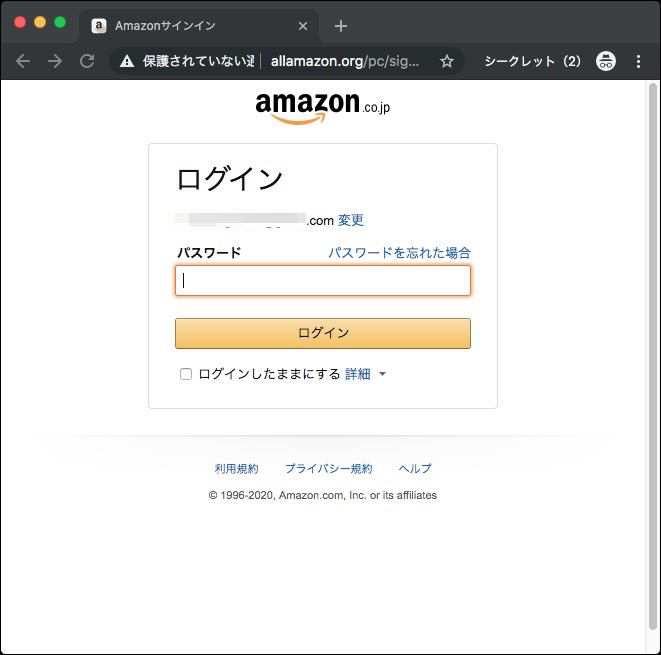Enable the ログインしたままにする checkbox
This screenshot has width=661, height=655.
[185, 374]
